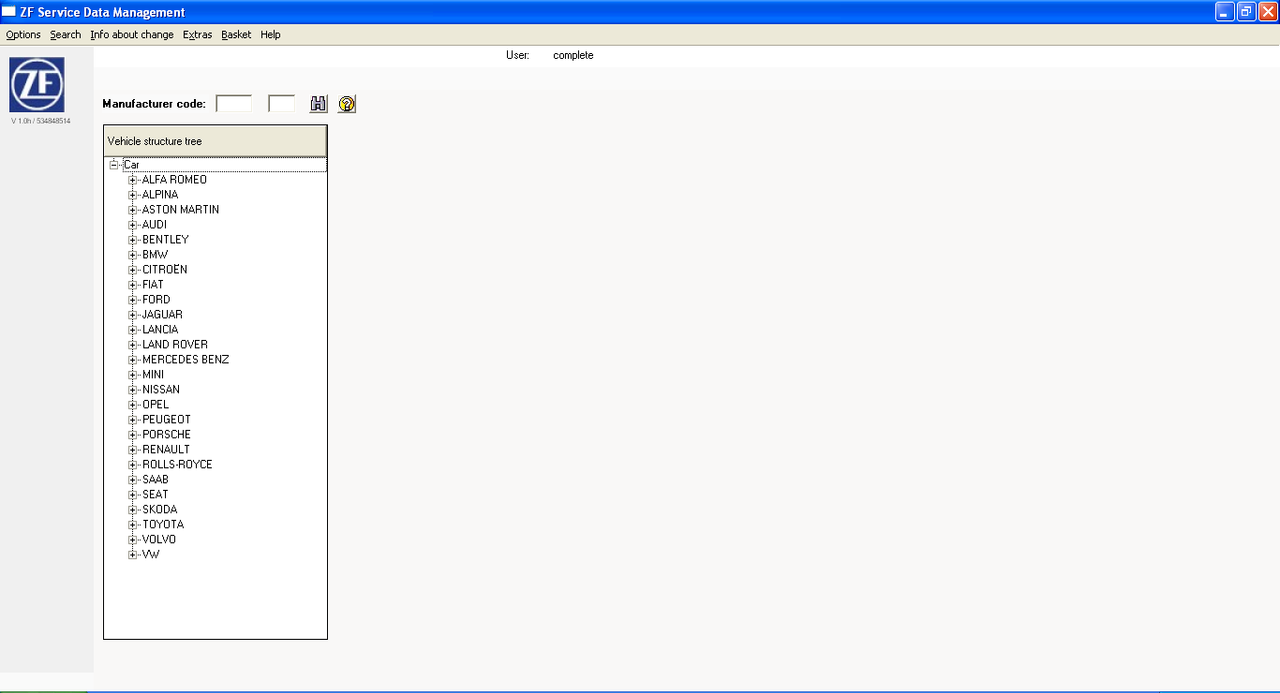The height and width of the screenshot is (693, 1280).
Task: Select SEAT in the tree
Action: click(155, 495)
